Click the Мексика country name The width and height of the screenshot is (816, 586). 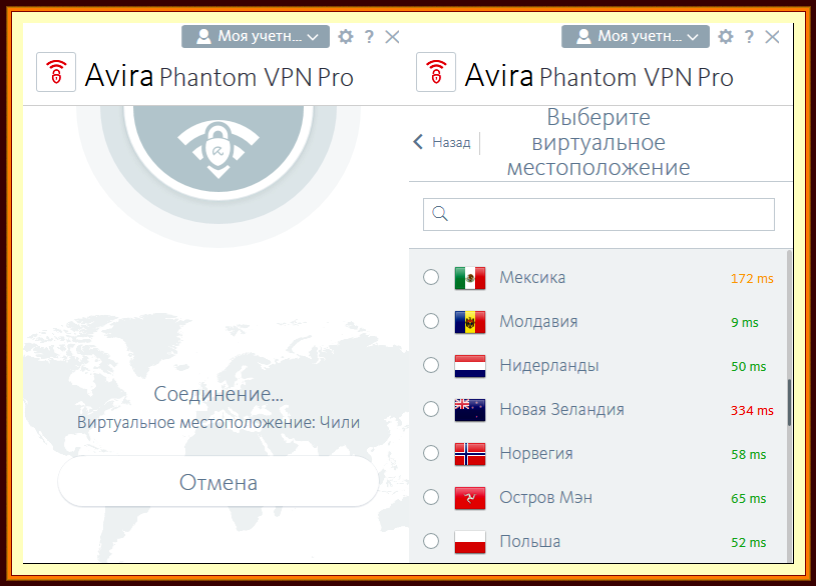tap(532, 277)
